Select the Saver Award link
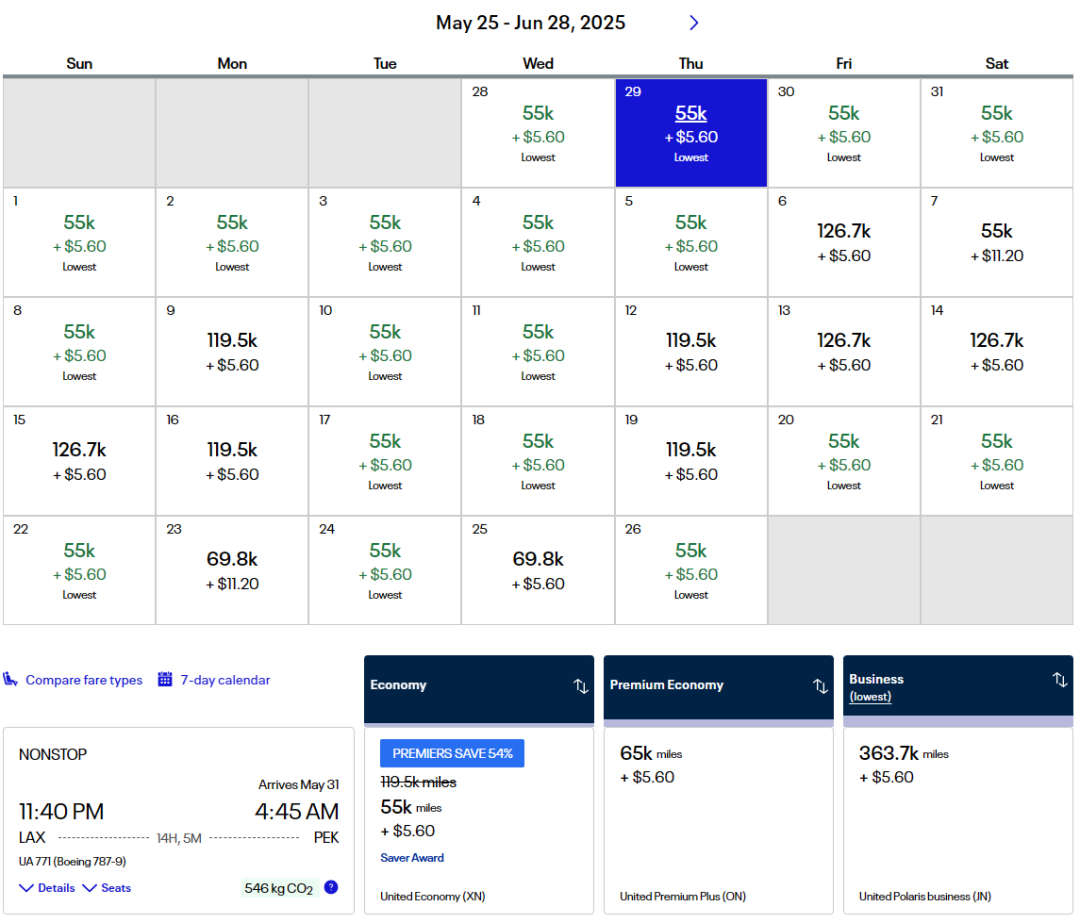 click(412, 858)
